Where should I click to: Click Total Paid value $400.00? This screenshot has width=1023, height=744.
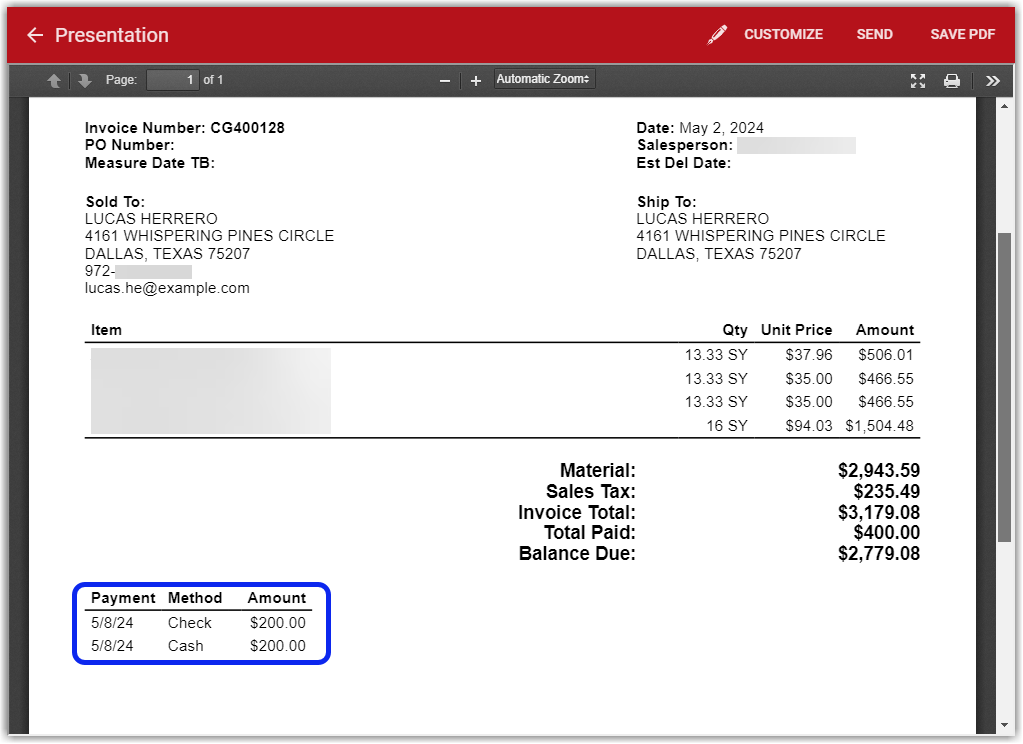[887, 533]
